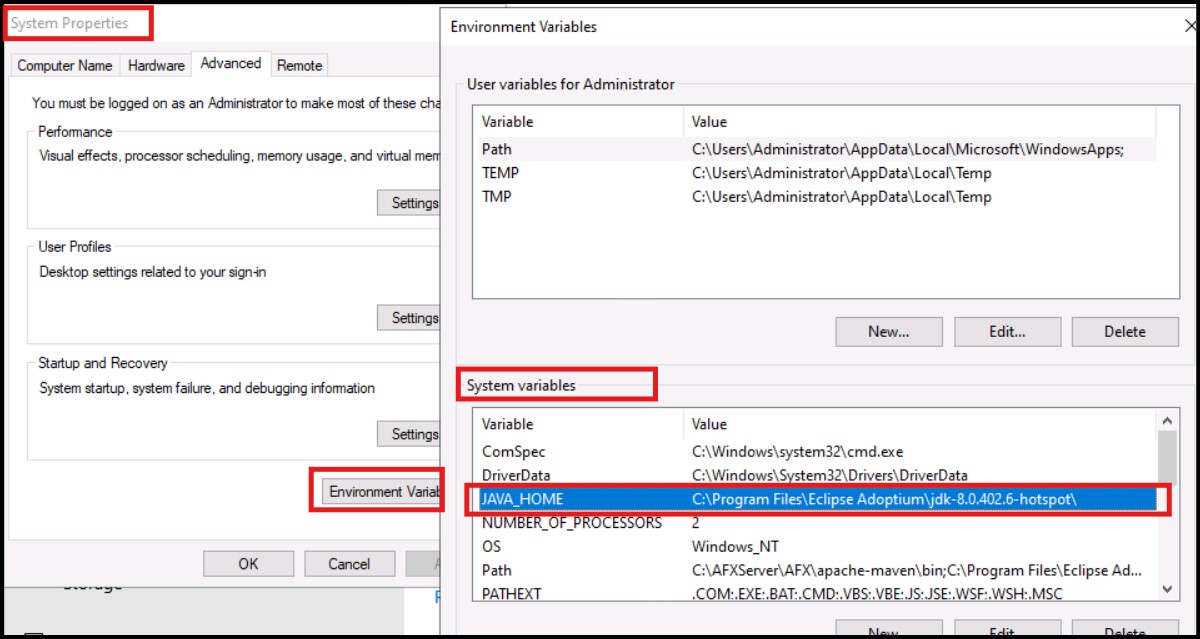Click Variable column header in user variables
The image size is (1200, 639).
tap(578, 122)
